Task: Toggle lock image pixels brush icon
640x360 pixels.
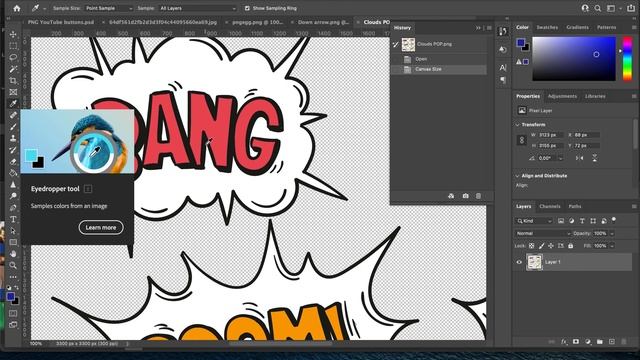Action: (541, 246)
